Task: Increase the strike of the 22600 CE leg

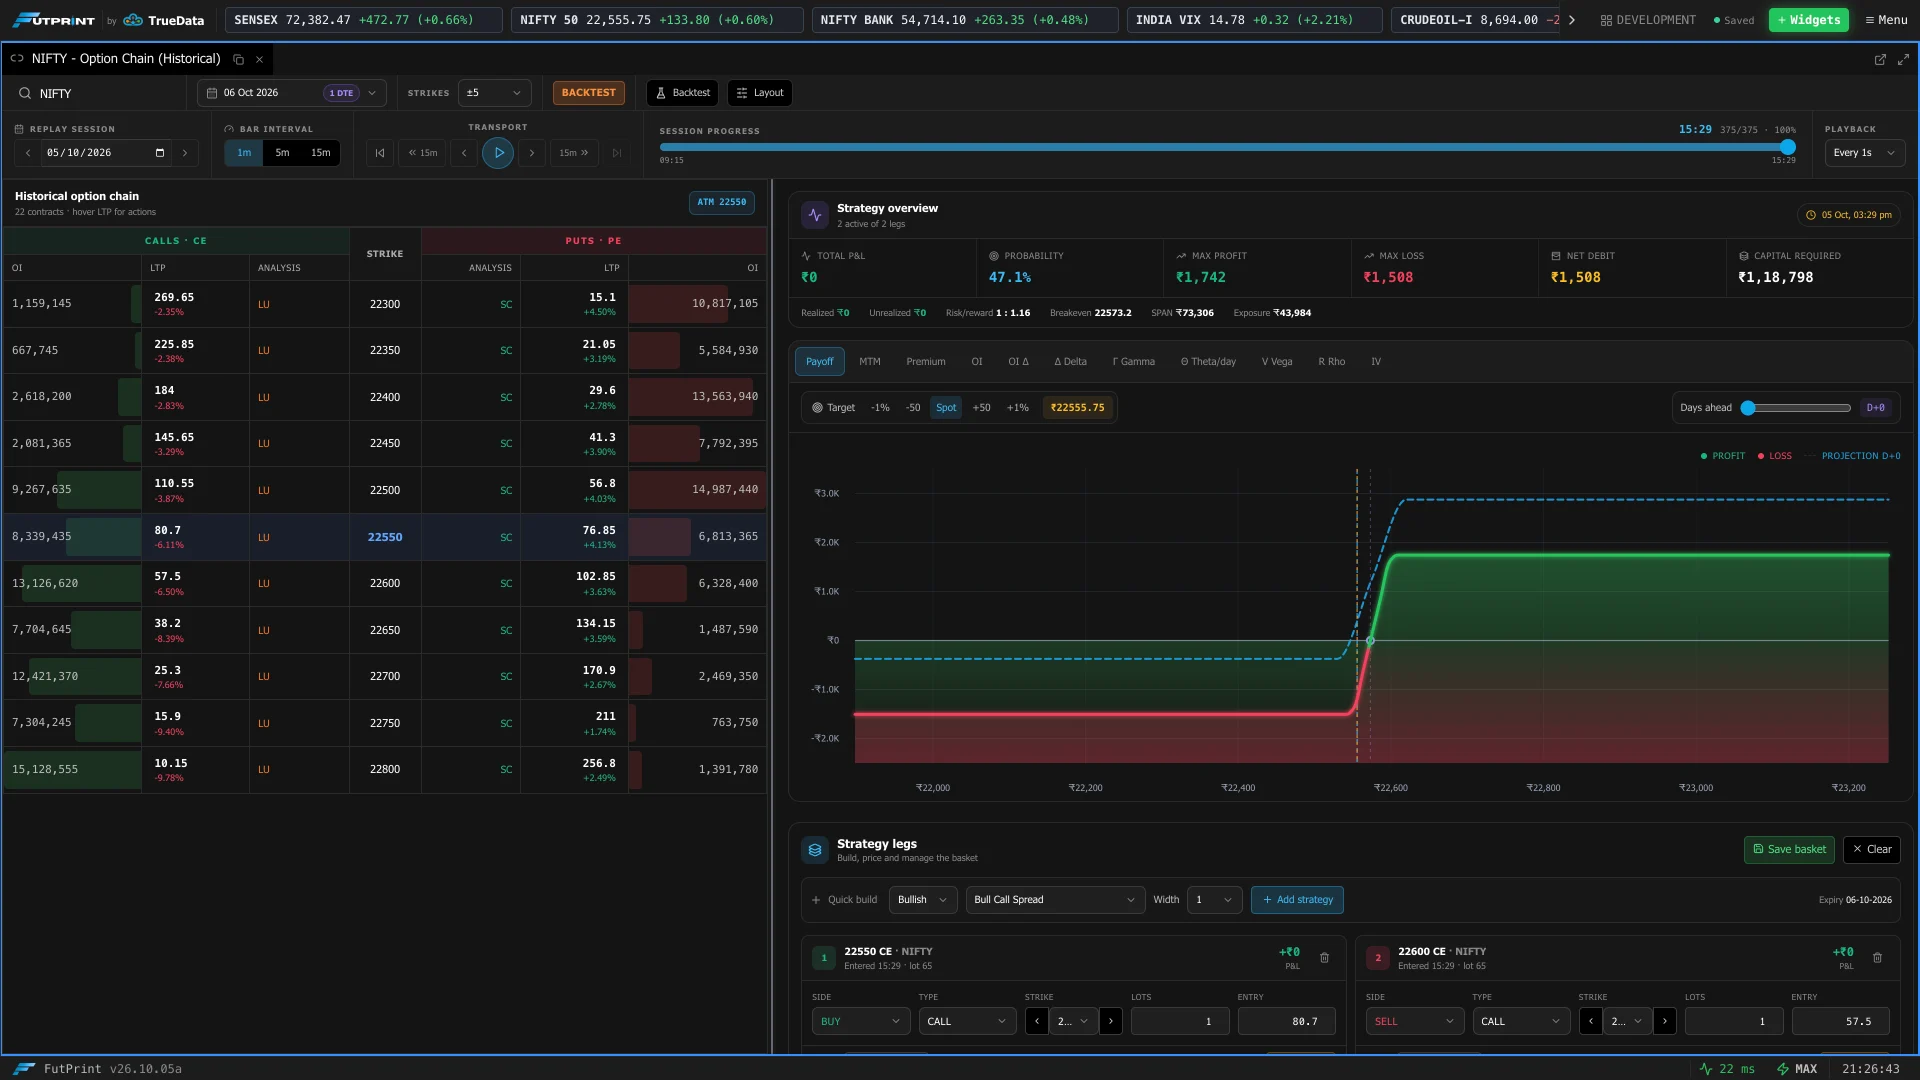Action: point(1664,1021)
